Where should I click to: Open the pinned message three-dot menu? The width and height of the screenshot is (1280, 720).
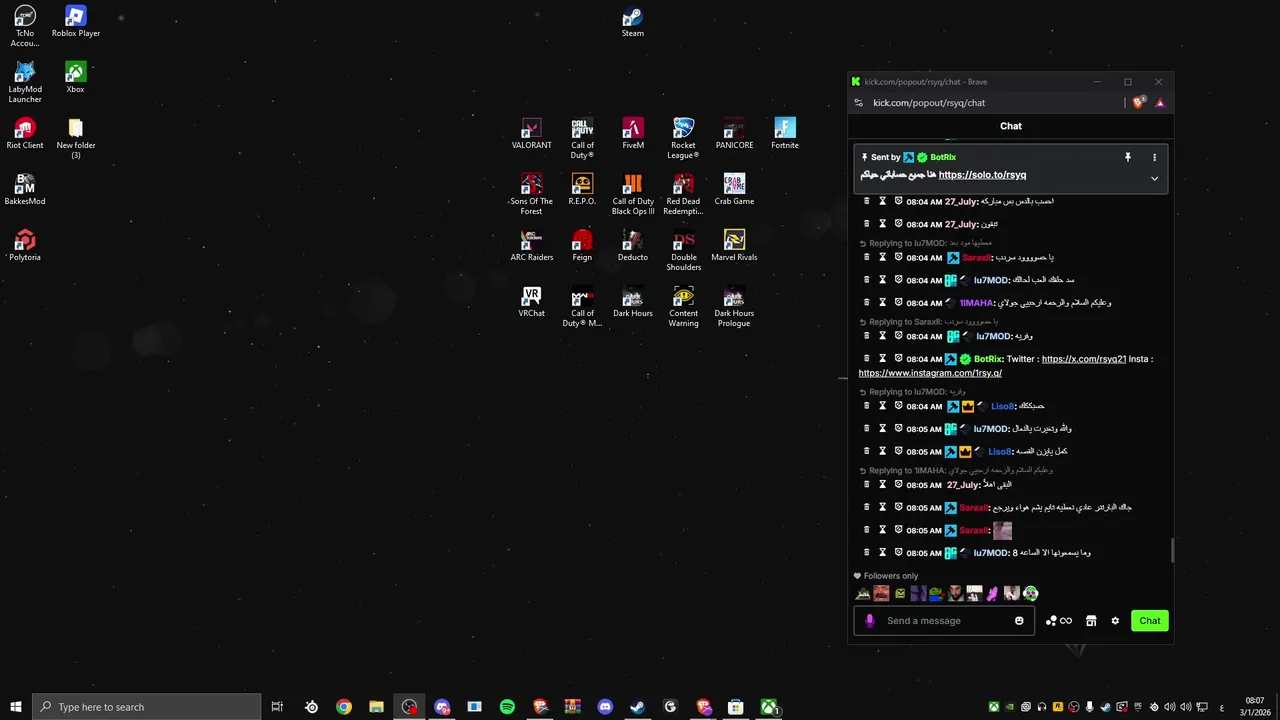(x=1154, y=157)
